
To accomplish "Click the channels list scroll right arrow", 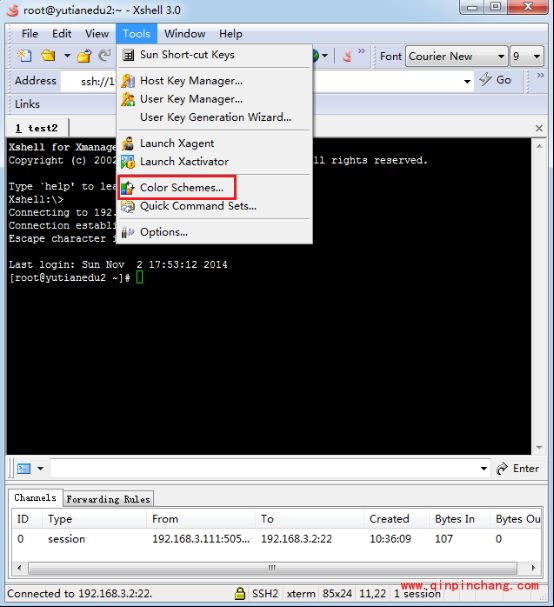I will (x=533, y=568).
